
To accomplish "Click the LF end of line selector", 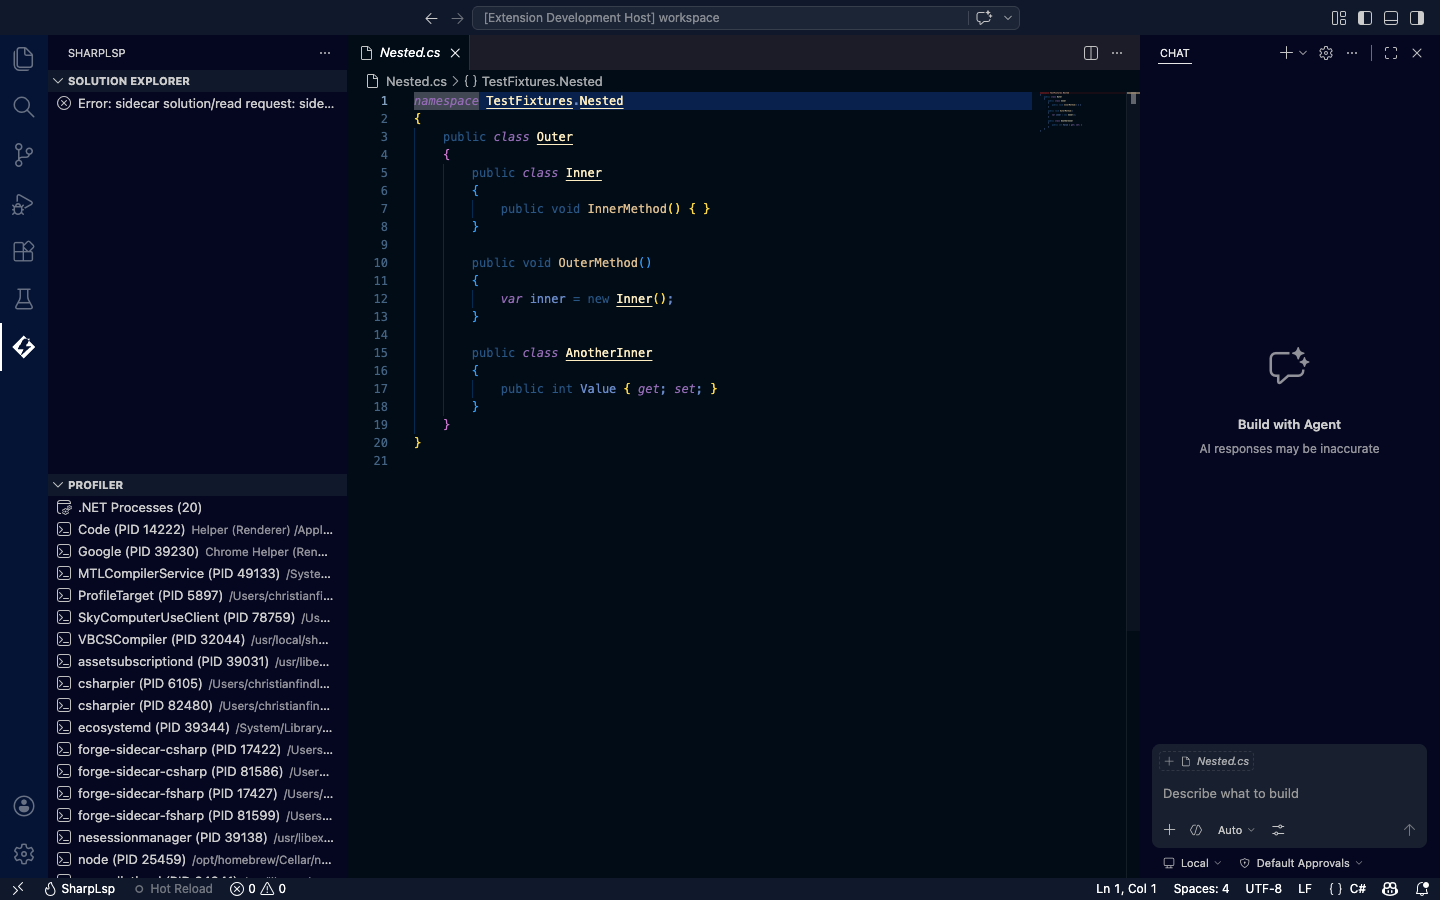I will pyautogui.click(x=1305, y=888).
